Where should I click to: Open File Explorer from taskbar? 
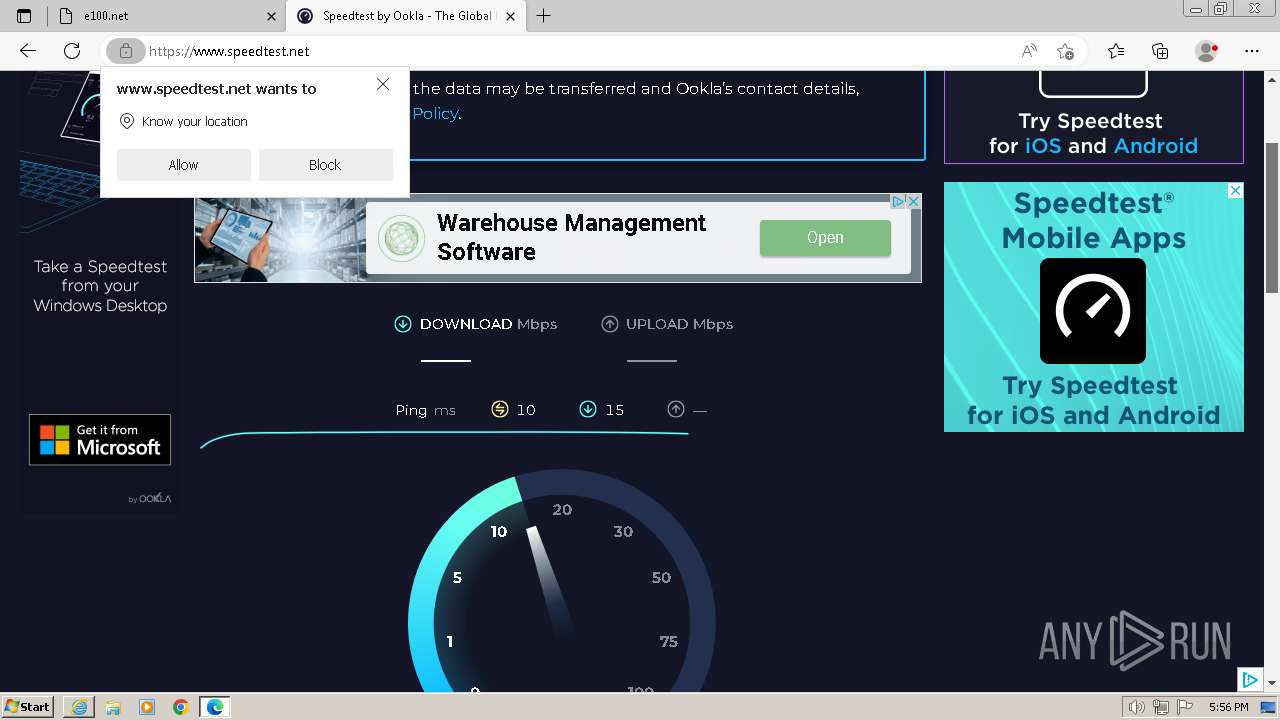tap(113, 707)
